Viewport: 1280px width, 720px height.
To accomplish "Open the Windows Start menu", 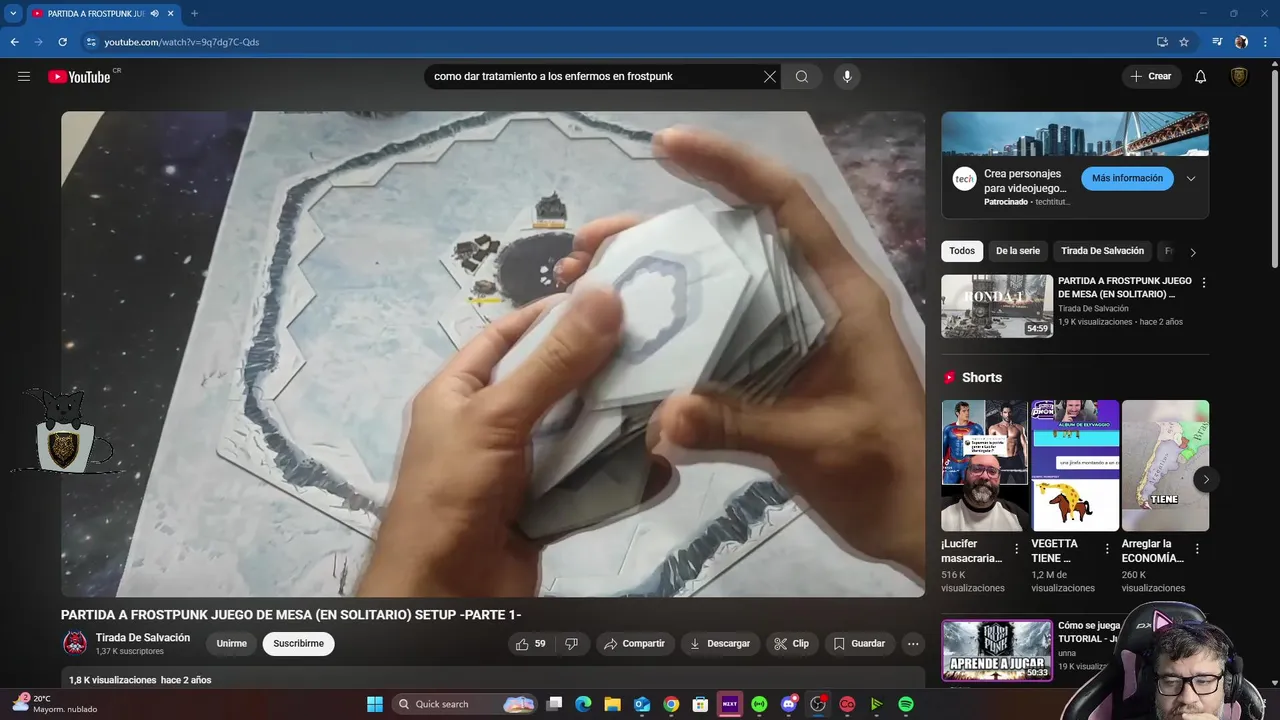I will click(375, 704).
